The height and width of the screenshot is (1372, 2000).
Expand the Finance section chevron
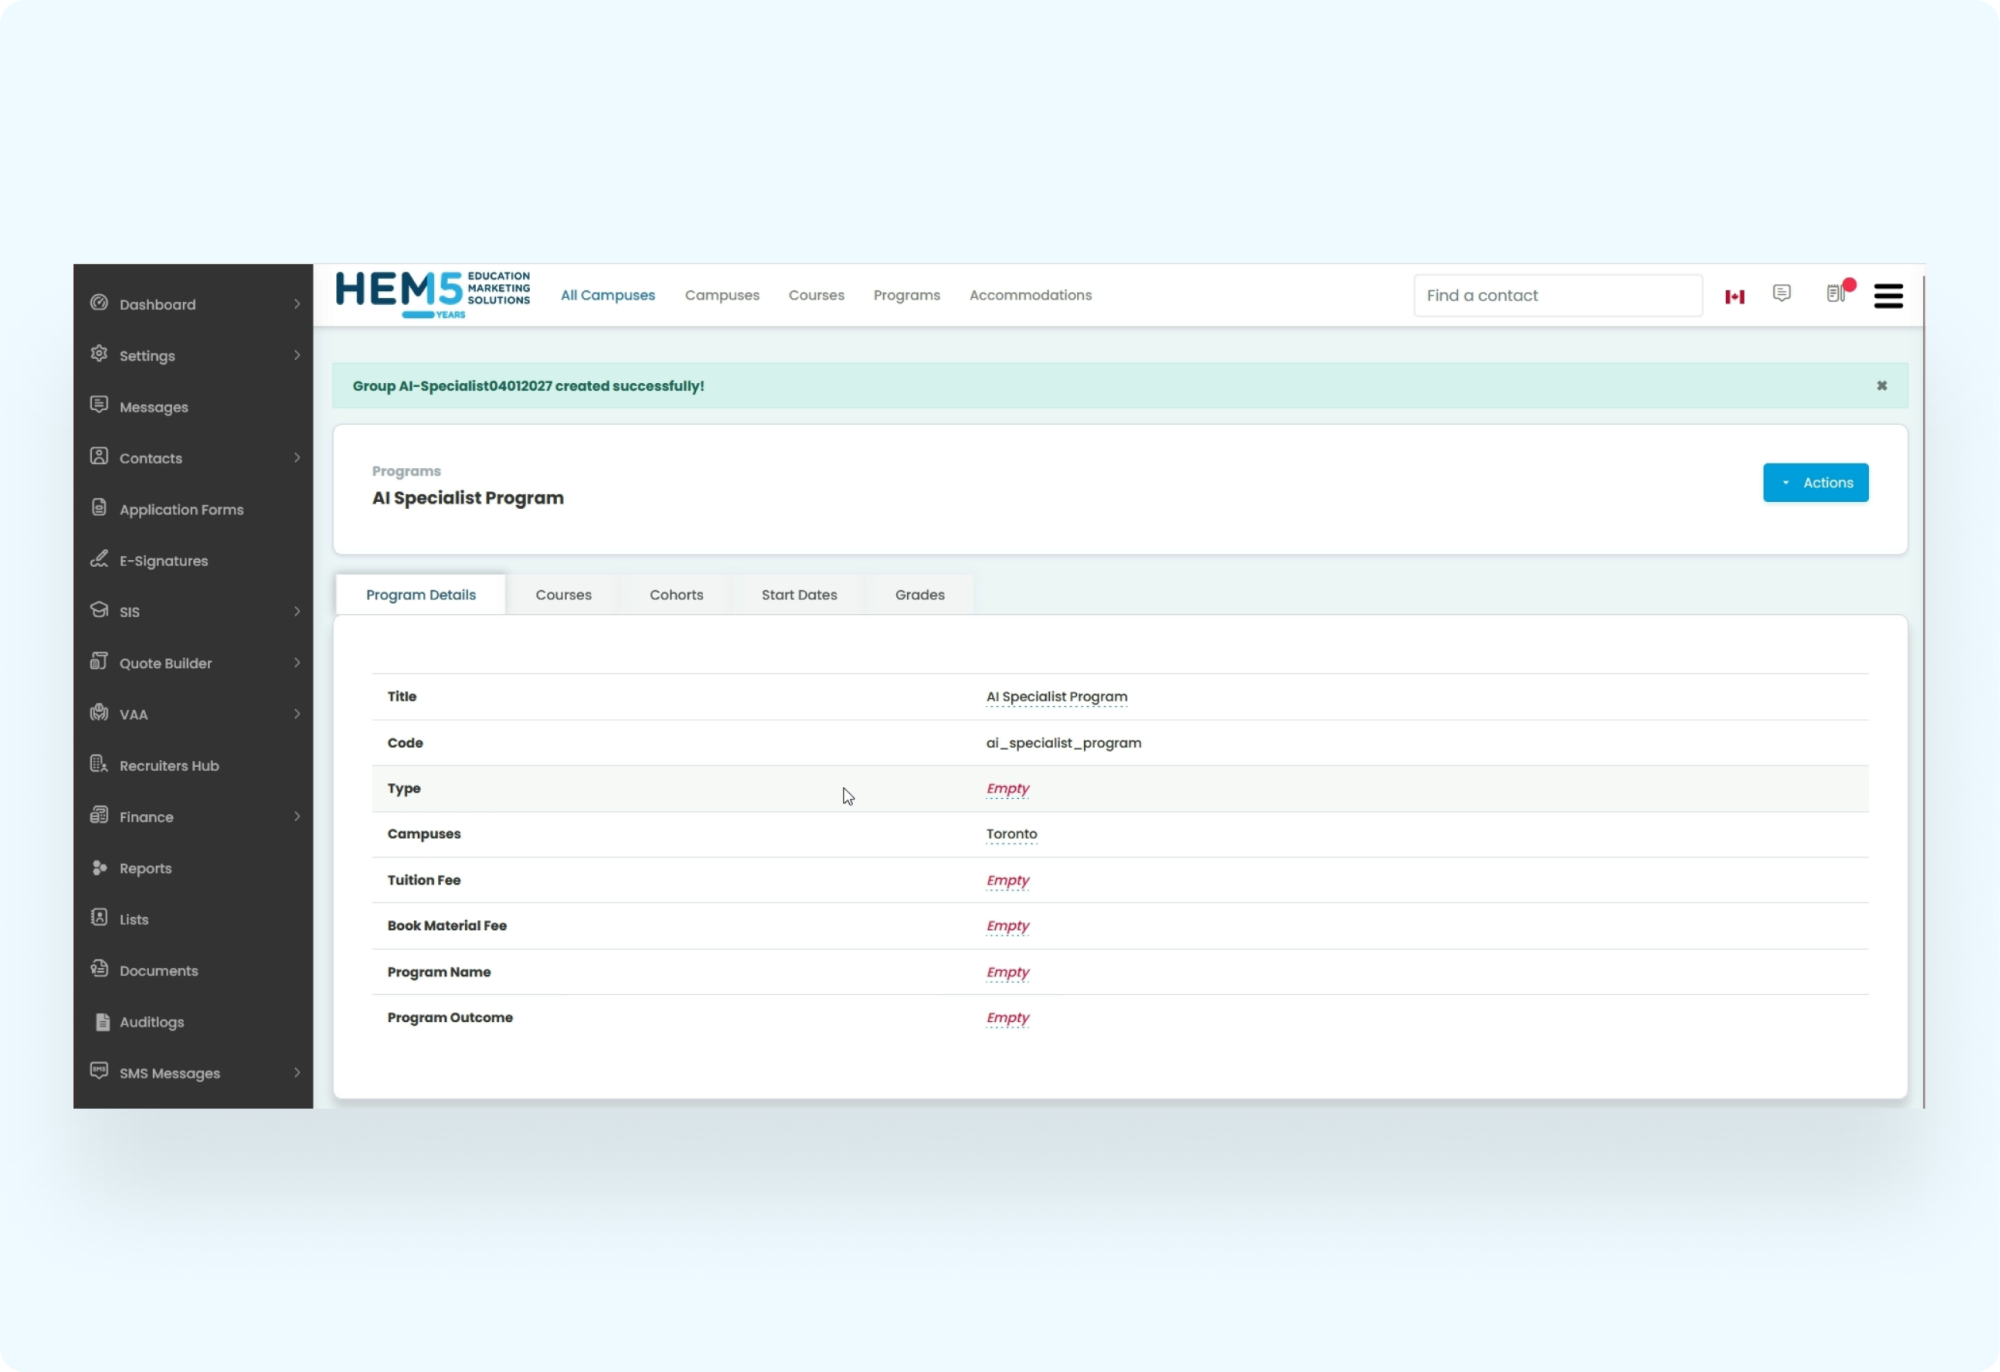coord(297,817)
